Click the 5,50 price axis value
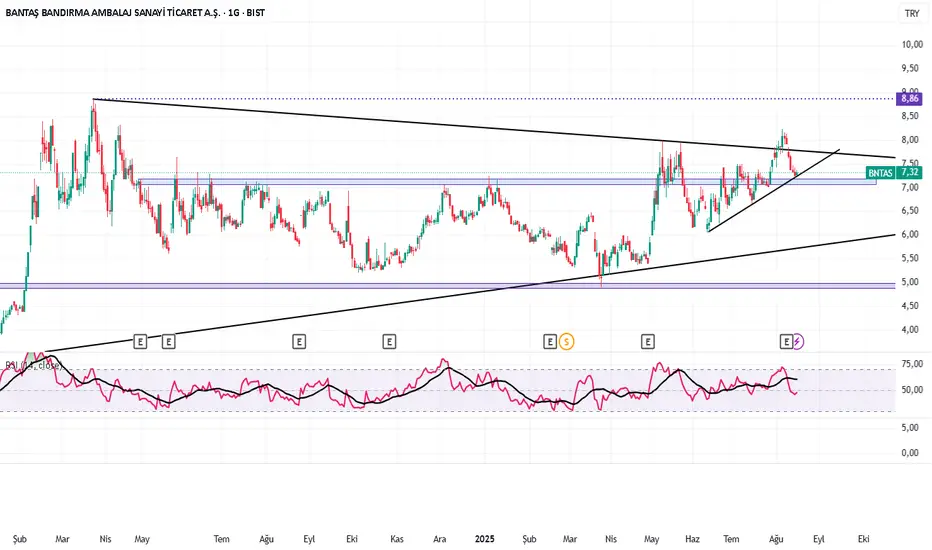 (x=912, y=258)
